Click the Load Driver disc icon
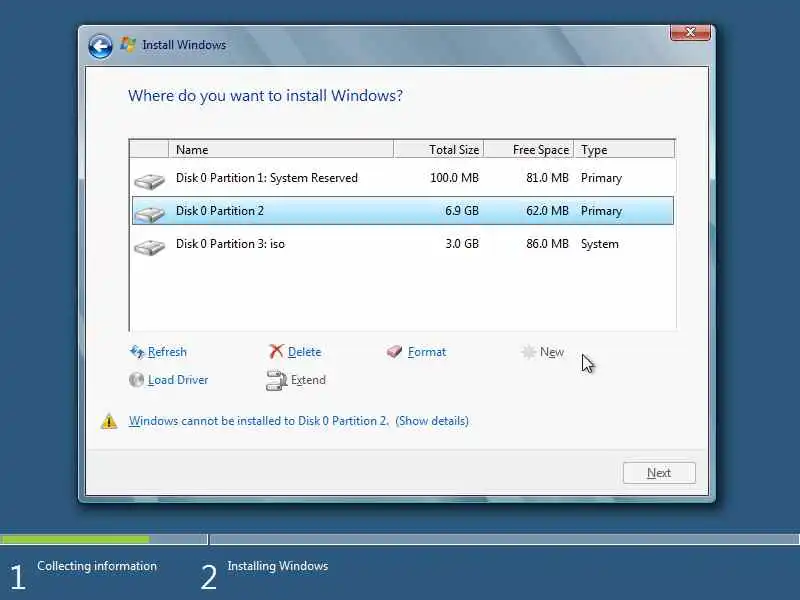The width and height of the screenshot is (800, 600). 136,380
